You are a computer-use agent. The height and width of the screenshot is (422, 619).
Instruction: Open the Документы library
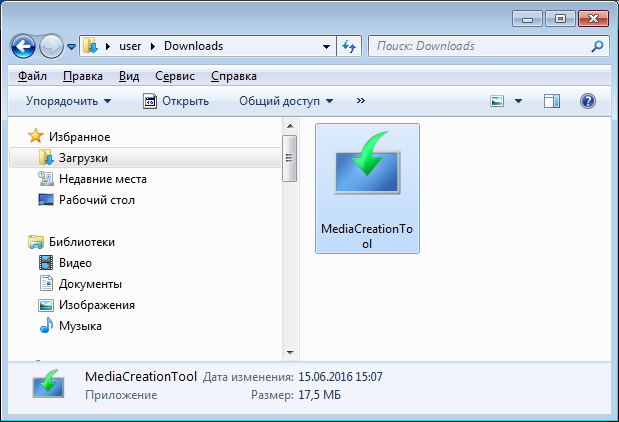(90, 284)
